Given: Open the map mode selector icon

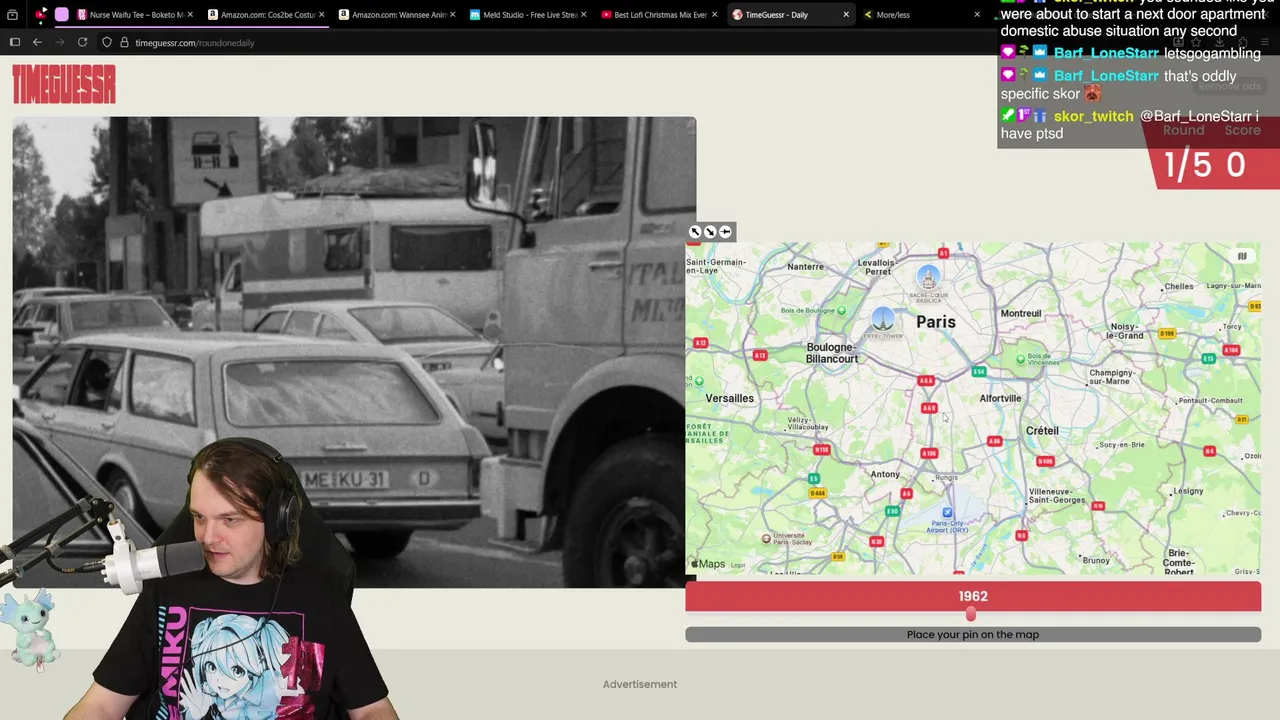Looking at the screenshot, I should coord(1242,256).
